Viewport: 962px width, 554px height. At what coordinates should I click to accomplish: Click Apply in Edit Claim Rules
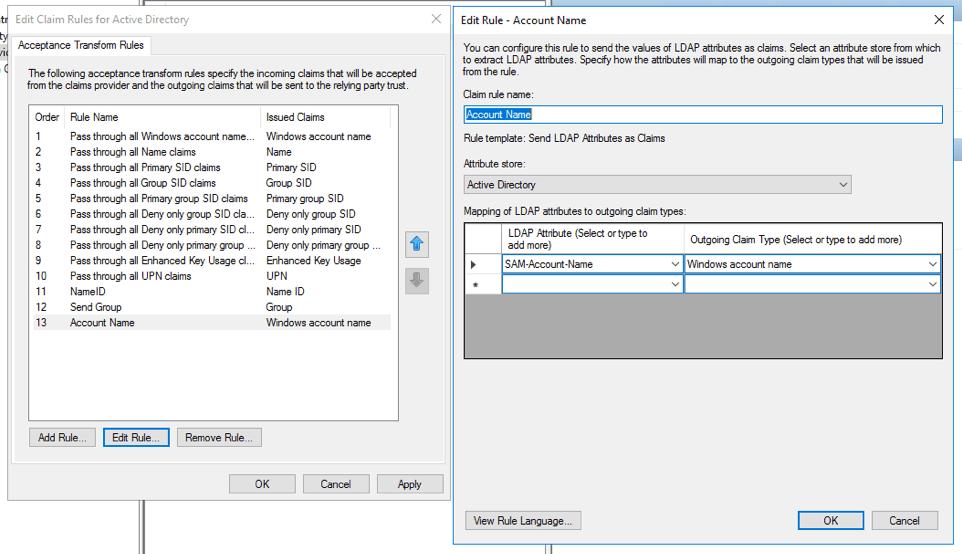click(410, 484)
